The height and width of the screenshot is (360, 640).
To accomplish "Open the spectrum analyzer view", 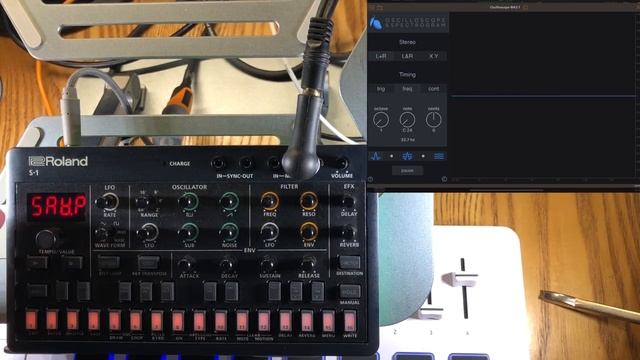I will tap(407, 156).
